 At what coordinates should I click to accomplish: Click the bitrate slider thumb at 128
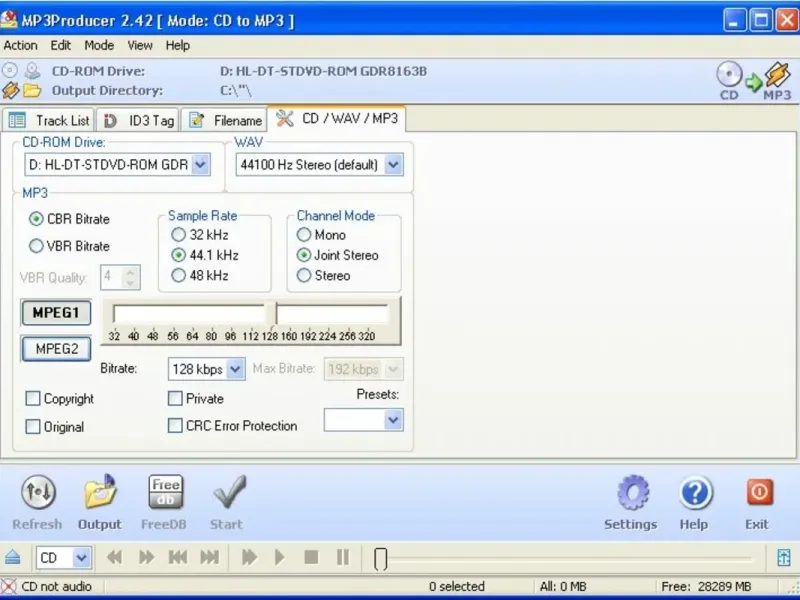pos(271,312)
